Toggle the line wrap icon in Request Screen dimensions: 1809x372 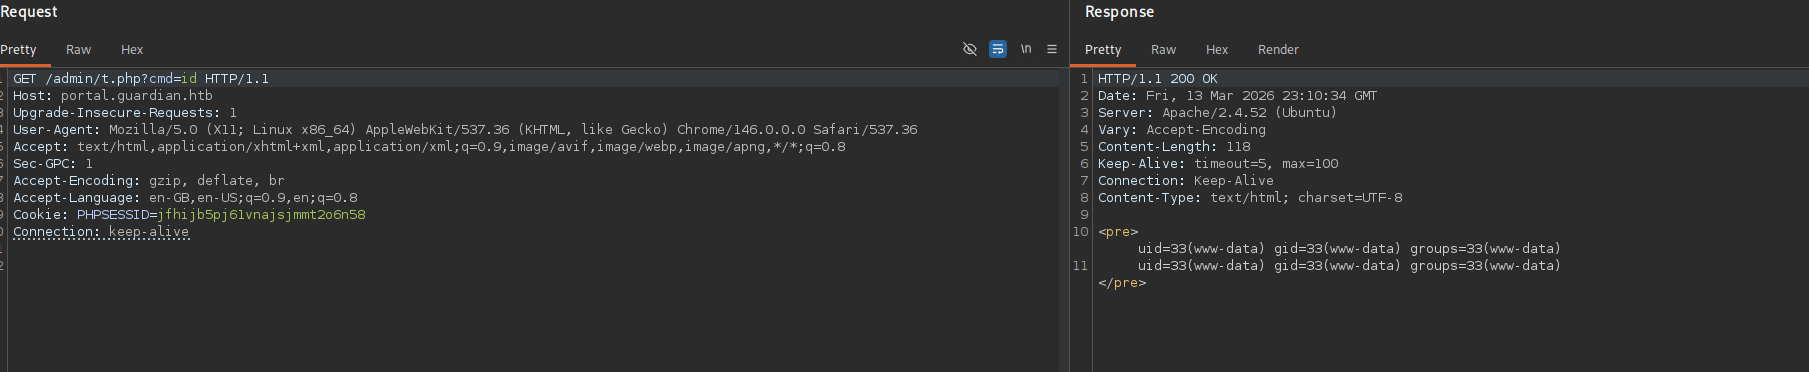click(x=998, y=49)
